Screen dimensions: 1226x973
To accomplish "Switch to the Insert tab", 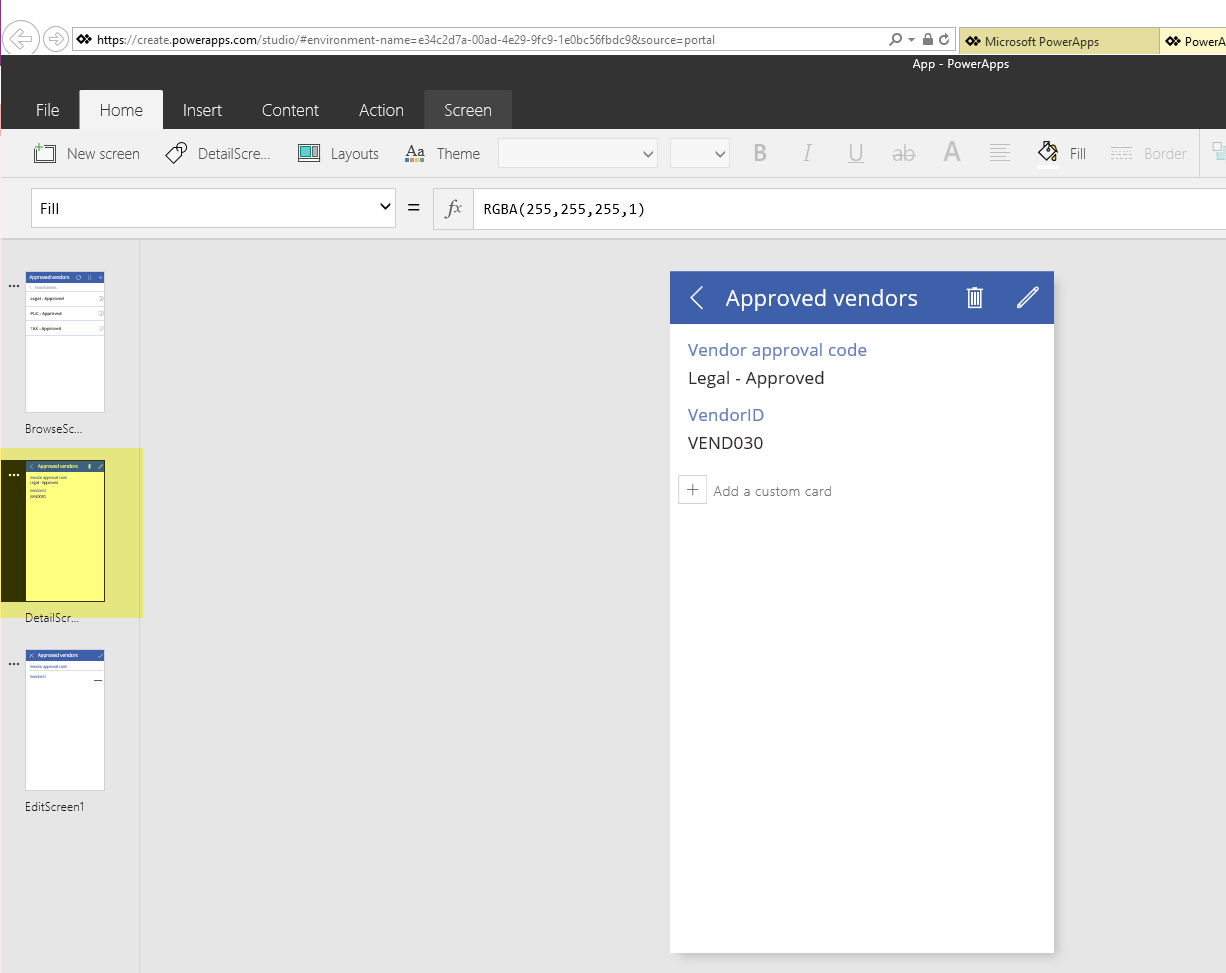I will click(x=202, y=110).
